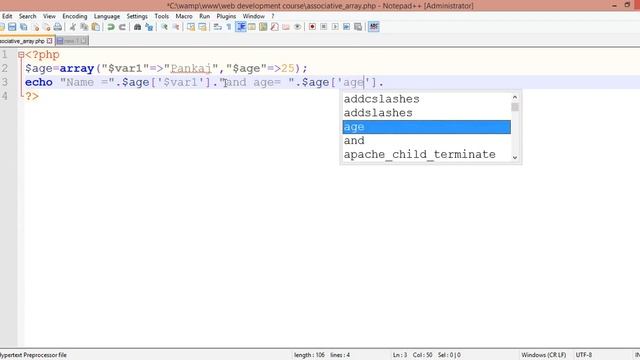Screen dimensions: 640x360
Task: Open the Macro menu
Action: click(184, 16)
